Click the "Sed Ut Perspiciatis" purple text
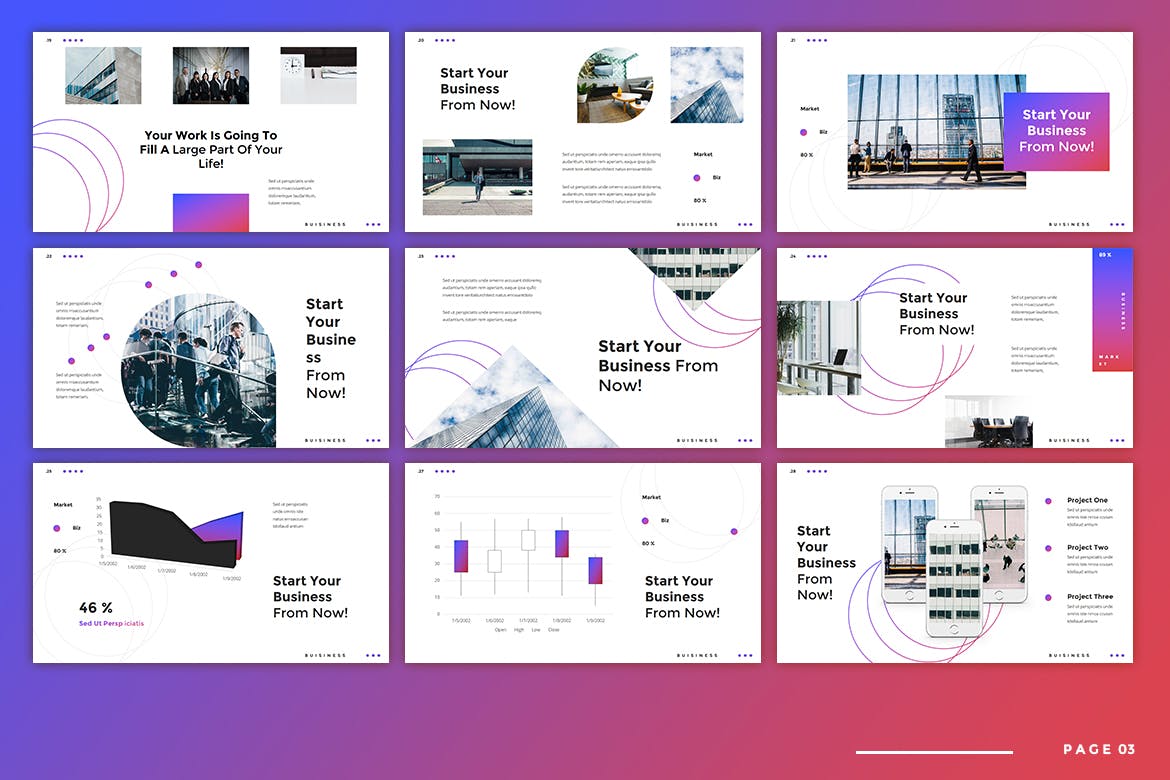1170x780 pixels. click(x=111, y=624)
